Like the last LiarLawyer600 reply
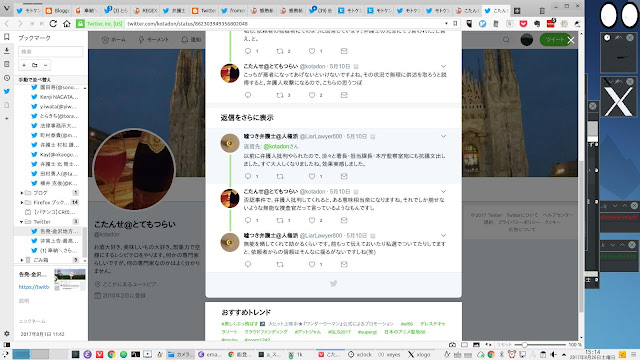This screenshot has width=640, height=360. tap(312, 264)
